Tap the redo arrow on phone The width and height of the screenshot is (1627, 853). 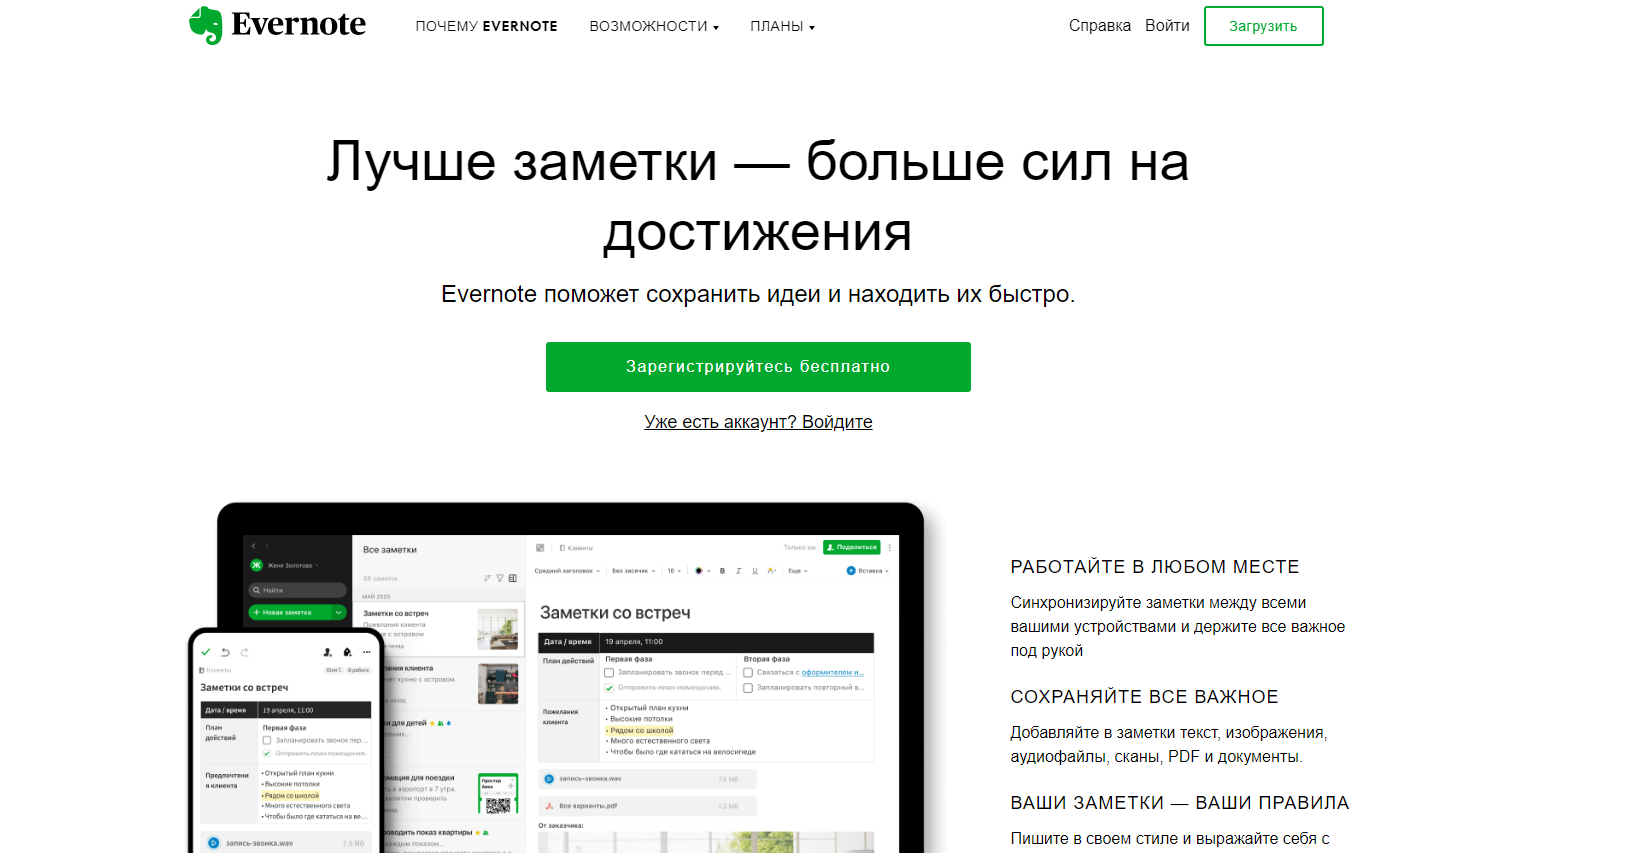(x=245, y=652)
